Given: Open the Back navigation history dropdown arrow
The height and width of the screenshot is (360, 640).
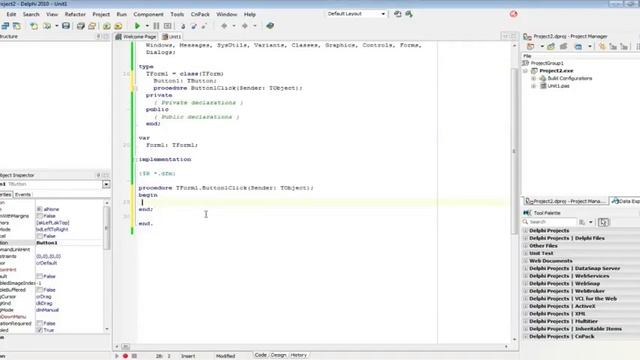Looking at the screenshot, I should coord(234,26).
